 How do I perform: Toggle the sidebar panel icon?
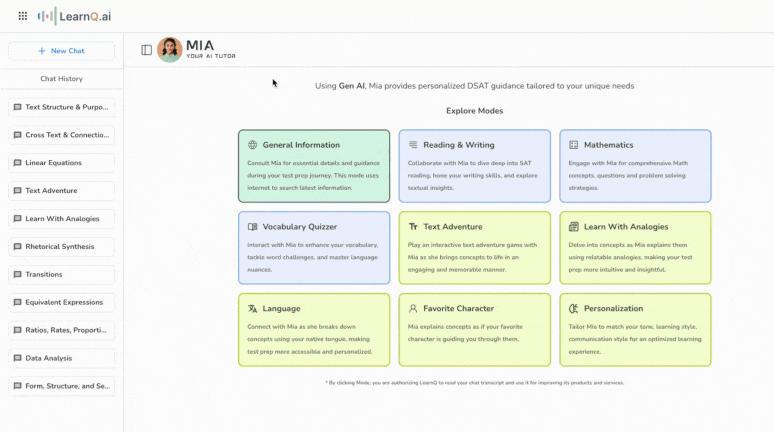147,50
